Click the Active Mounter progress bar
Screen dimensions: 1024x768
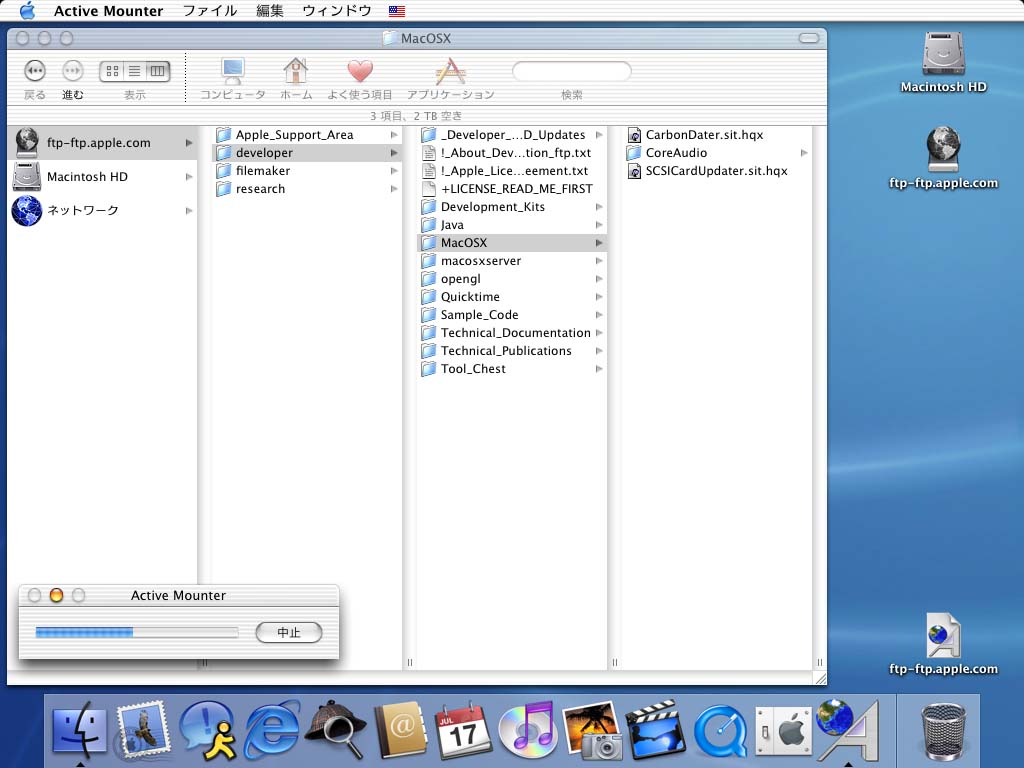tap(136, 632)
